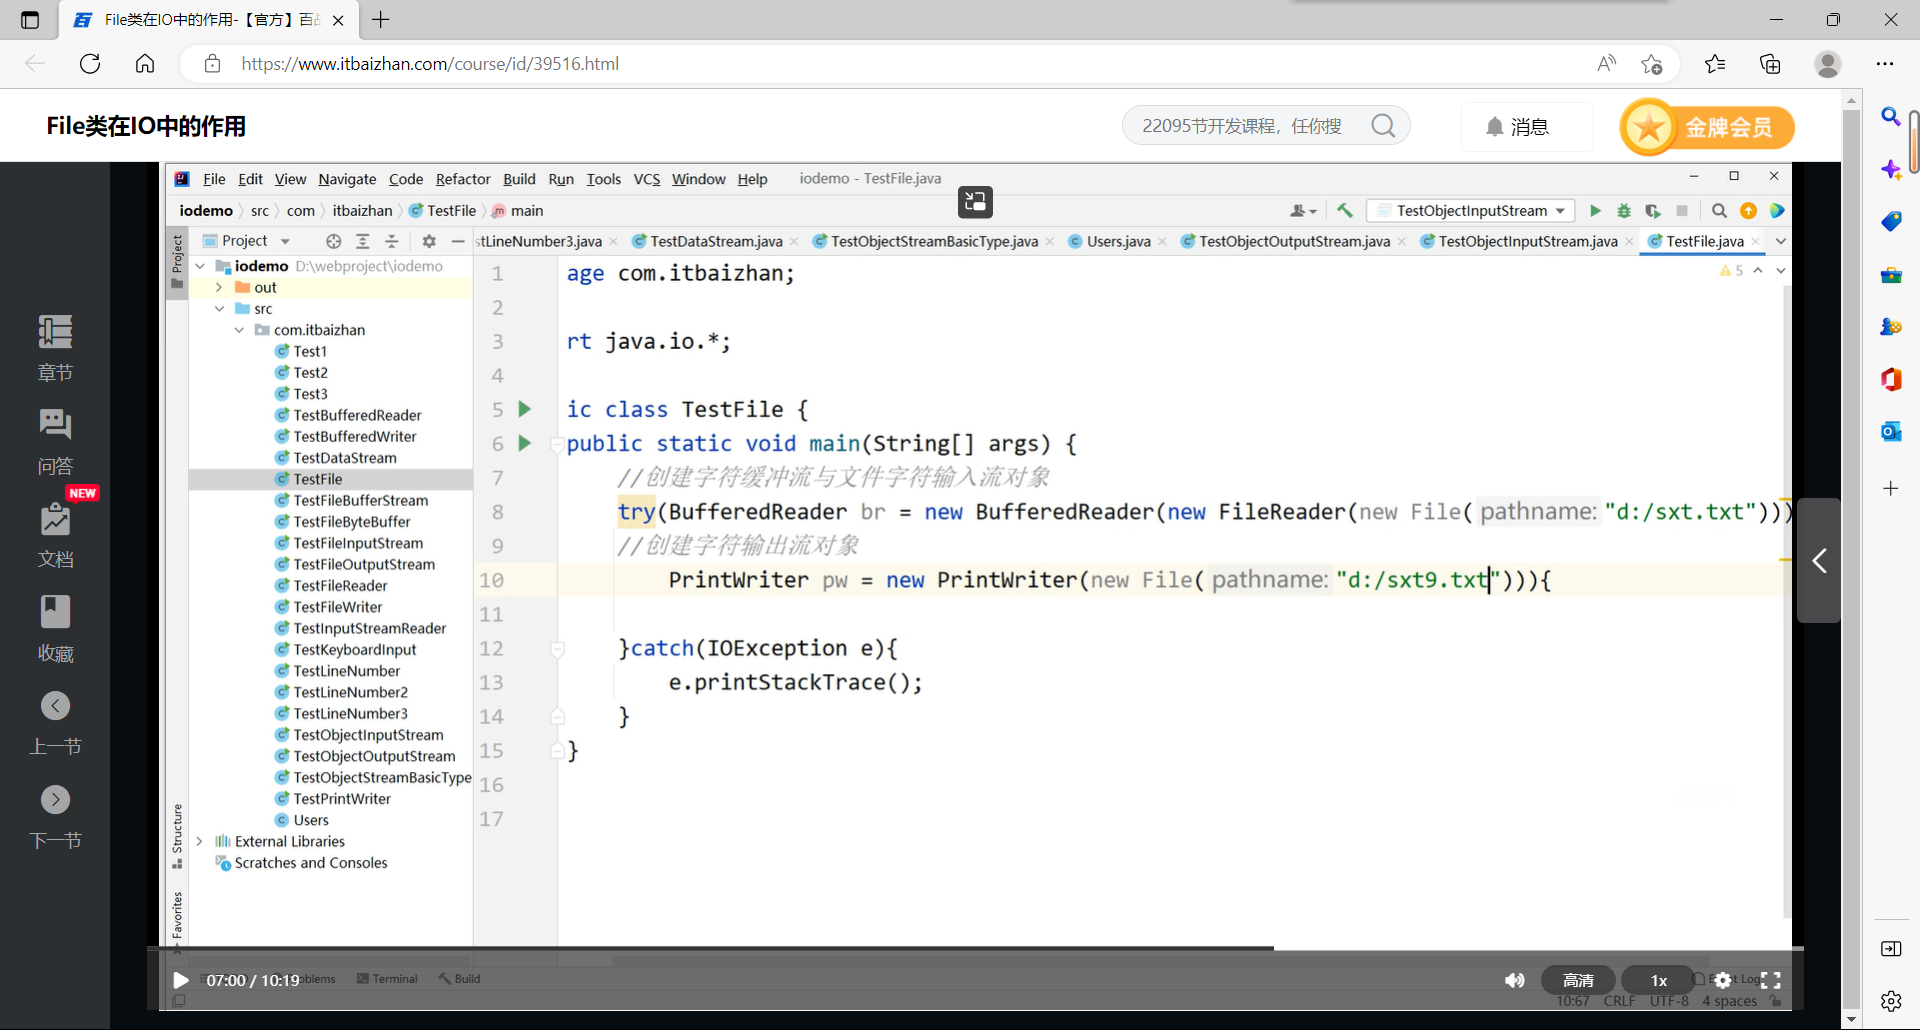The height and width of the screenshot is (1030, 1920).
Task: Toggle the Structure tool window side tab
Action: coord(177,836)
